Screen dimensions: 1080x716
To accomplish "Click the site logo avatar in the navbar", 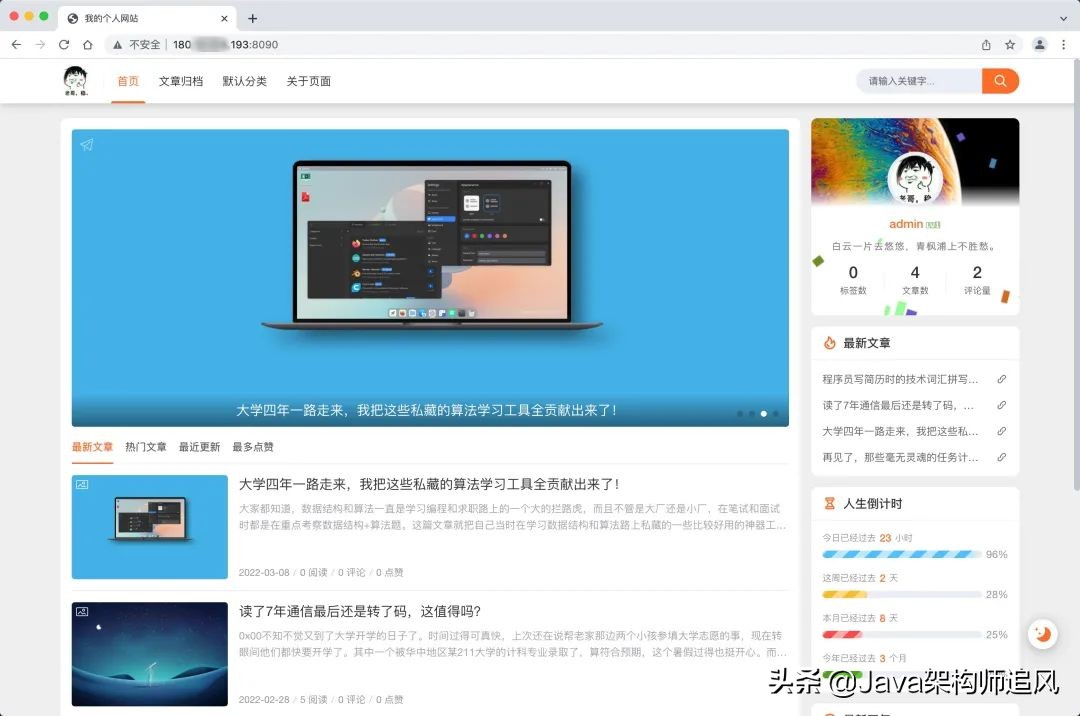I will pos(75,80).
